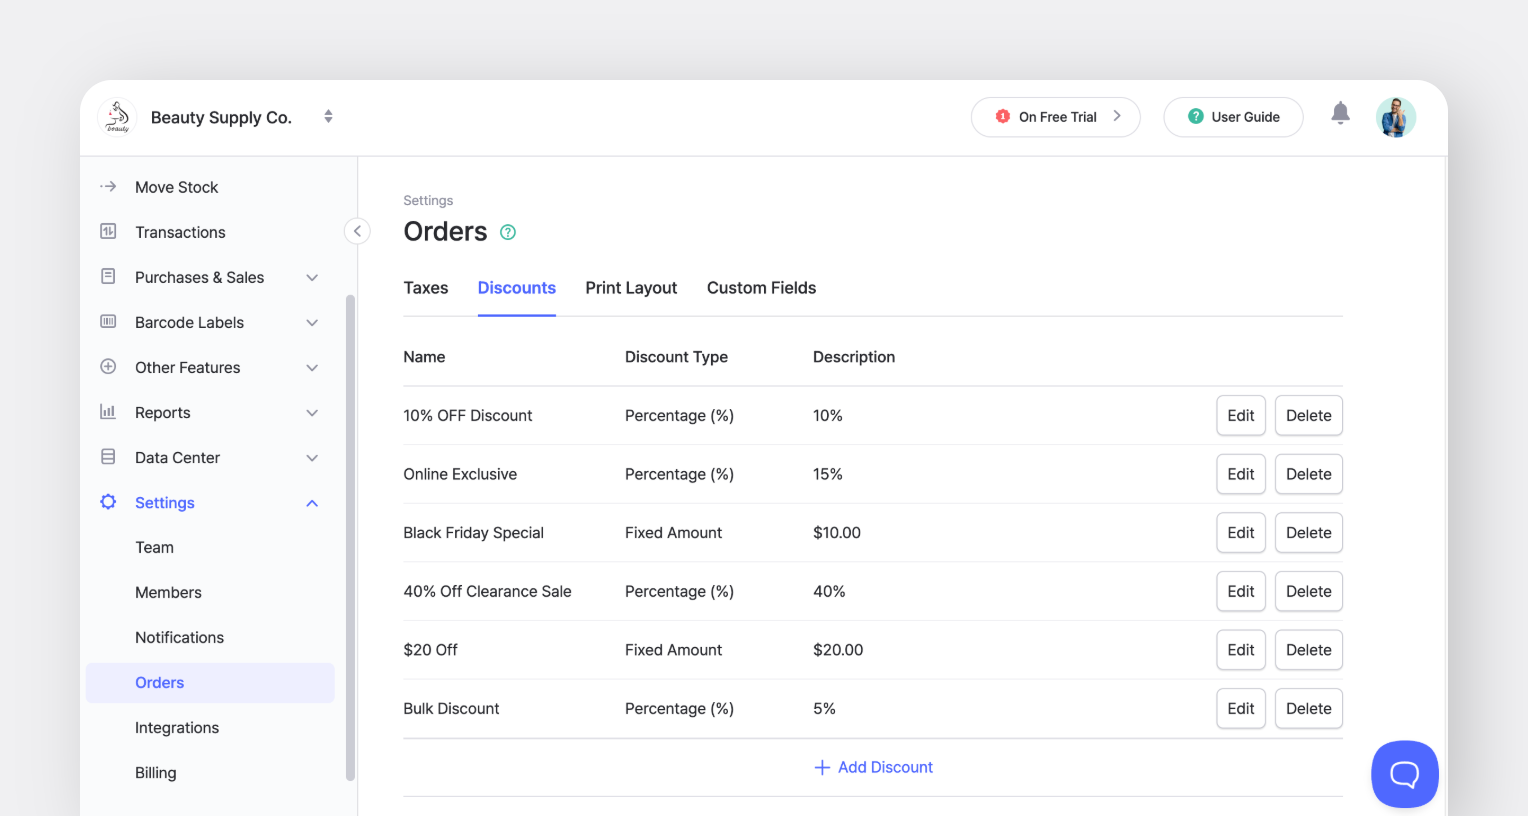1528x816 pixels.
Task: Open the chat support bubble
Action: (x=1404, y=773)
